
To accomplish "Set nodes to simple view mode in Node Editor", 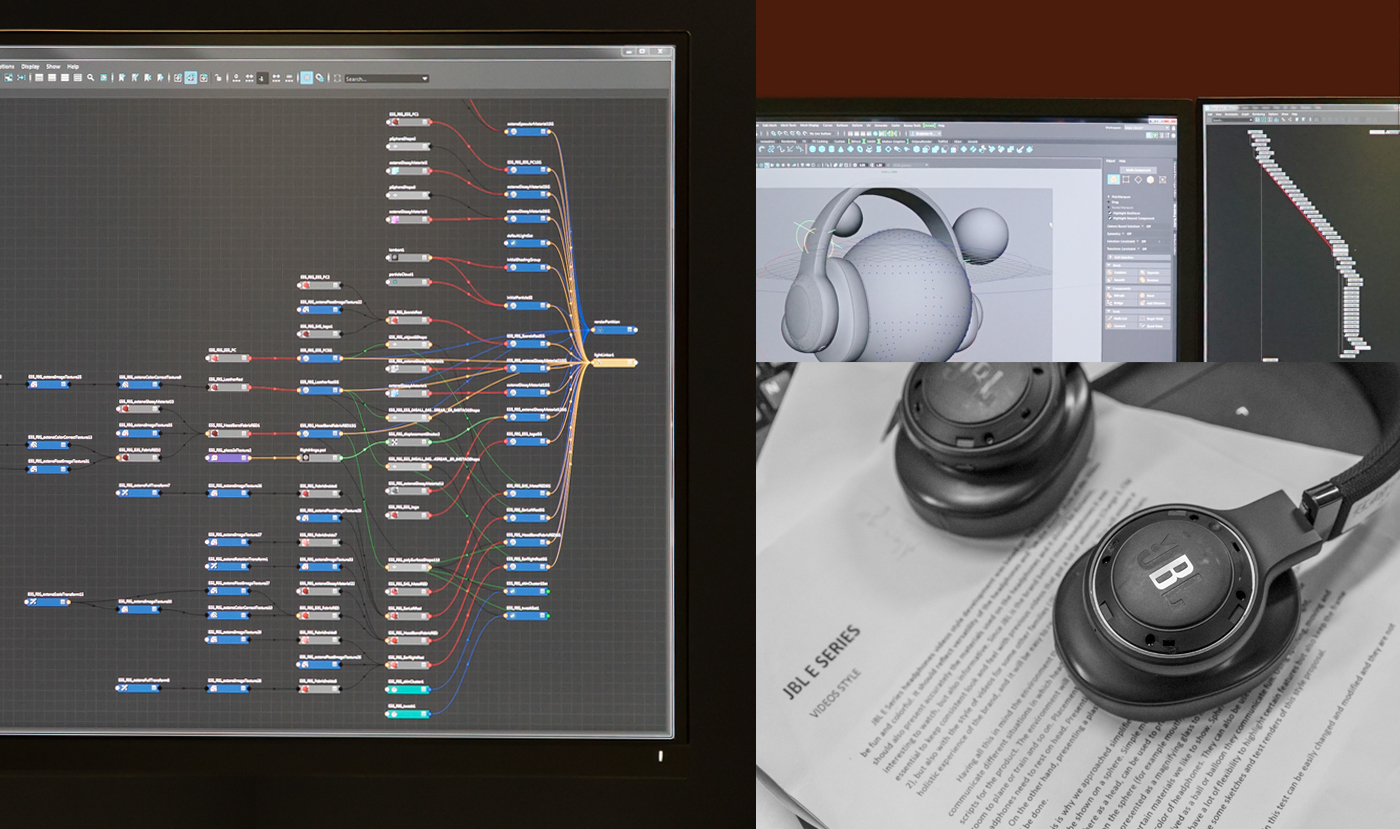I will tap(39, 77).
